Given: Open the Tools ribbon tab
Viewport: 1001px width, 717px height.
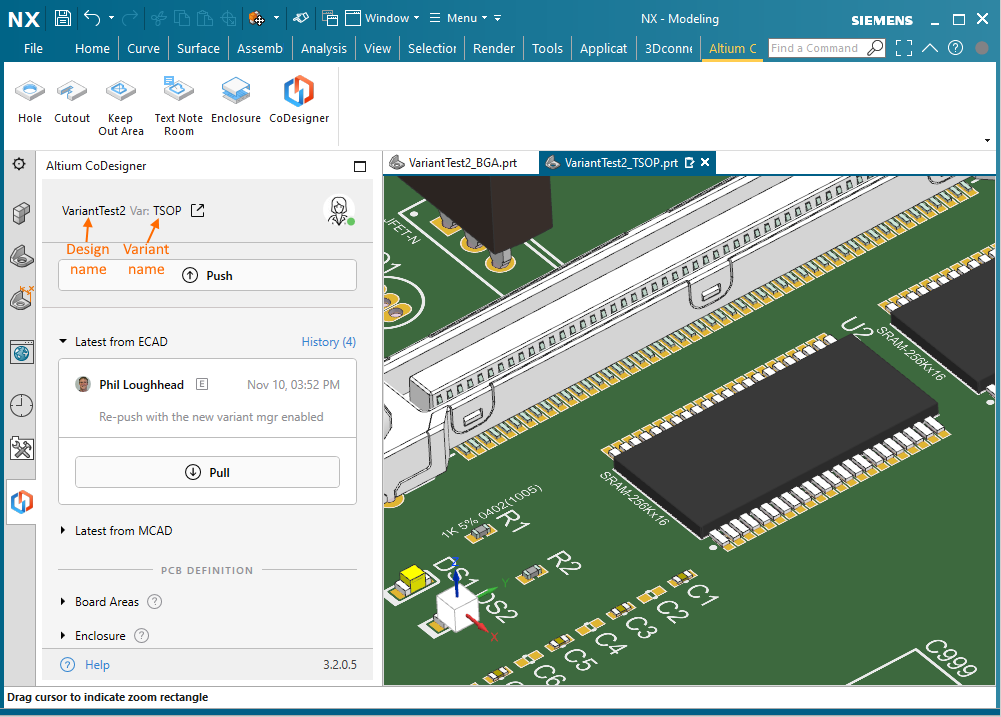Looking at the screenshot, I should (548, 49).
